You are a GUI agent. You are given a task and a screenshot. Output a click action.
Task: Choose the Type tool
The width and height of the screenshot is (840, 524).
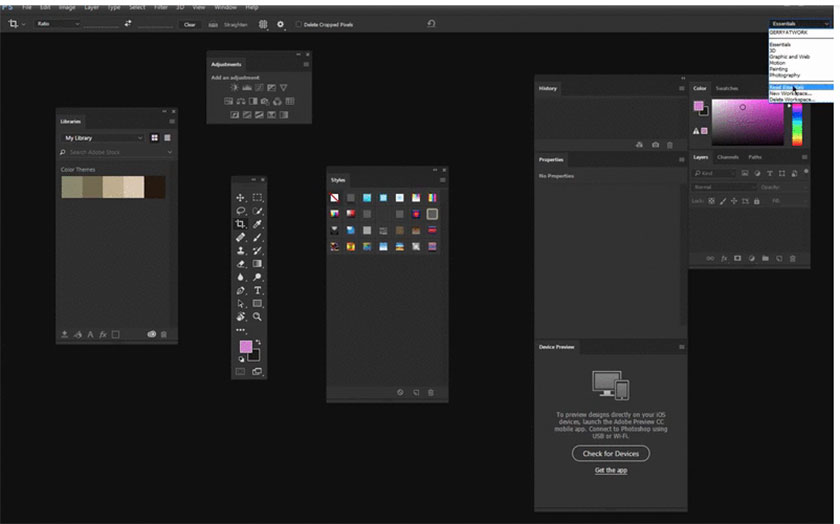click(x=258, y=290)
